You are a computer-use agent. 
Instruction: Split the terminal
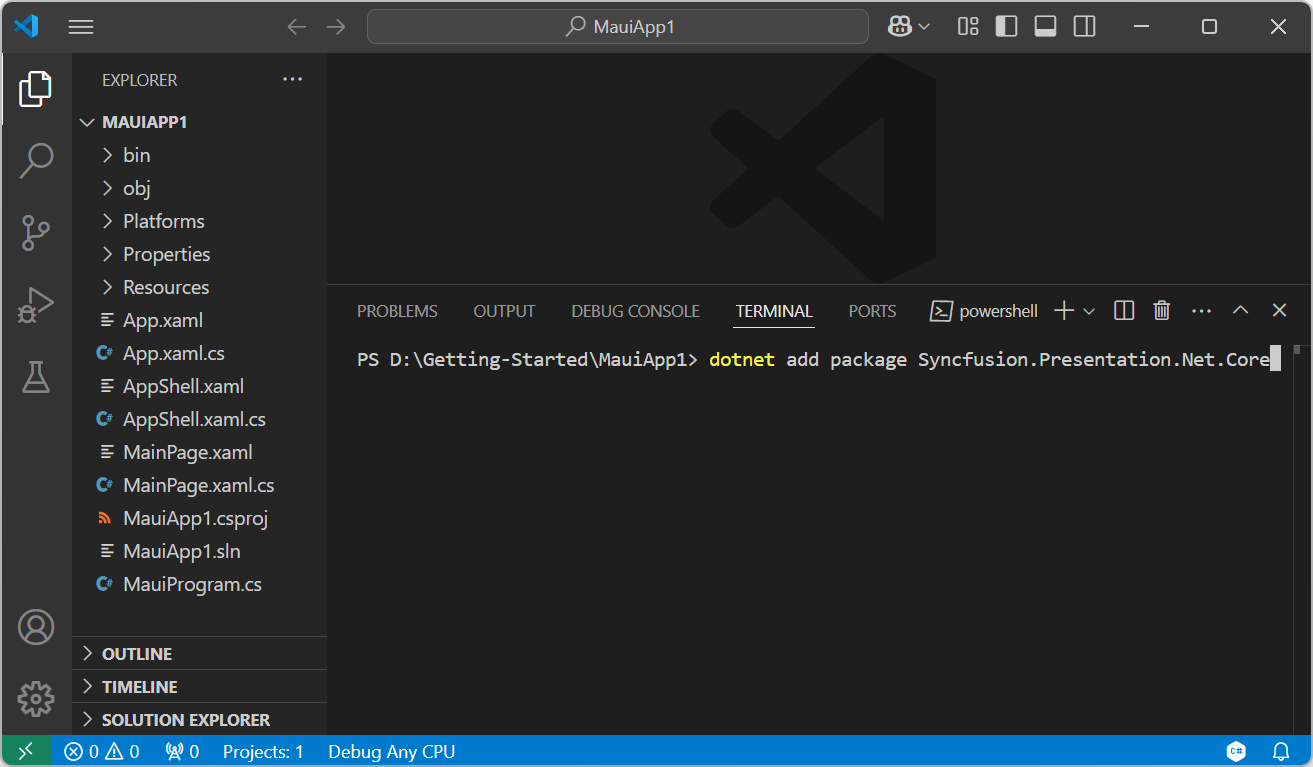(x=1124, y=311)
